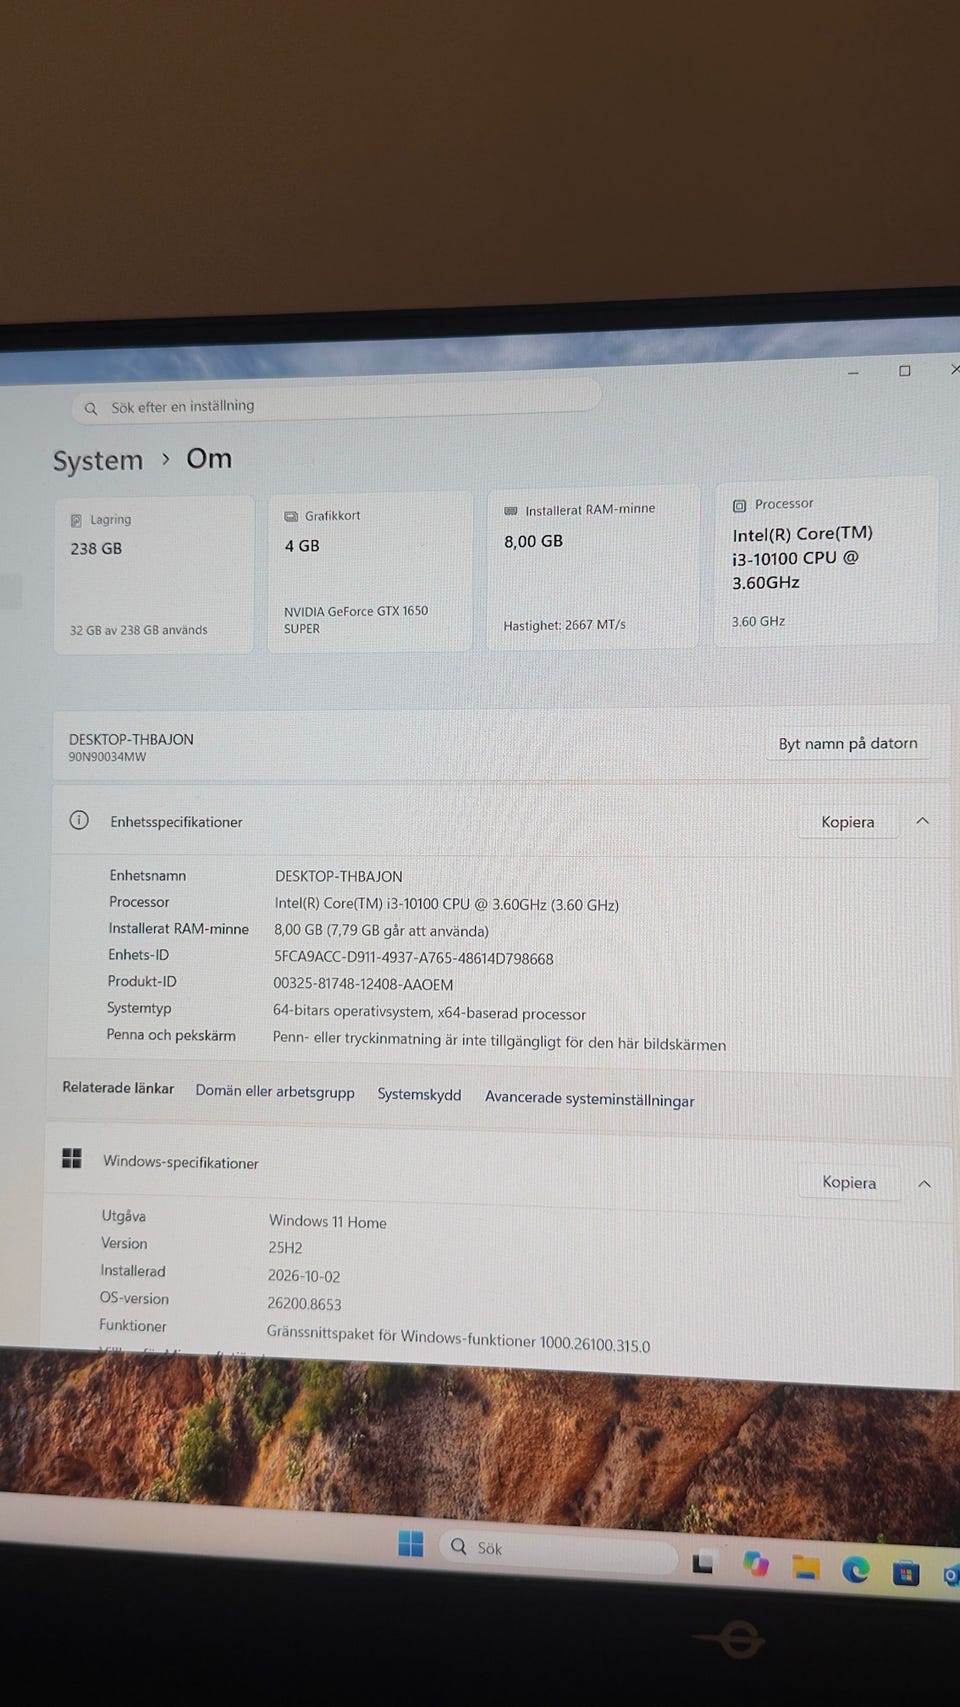Image resolution: width=960 pixels, height=1707 pixels.
Task: Open the 8,00 GB RAM-minne card
Action: pyautogui.click(x=592, y=567)
